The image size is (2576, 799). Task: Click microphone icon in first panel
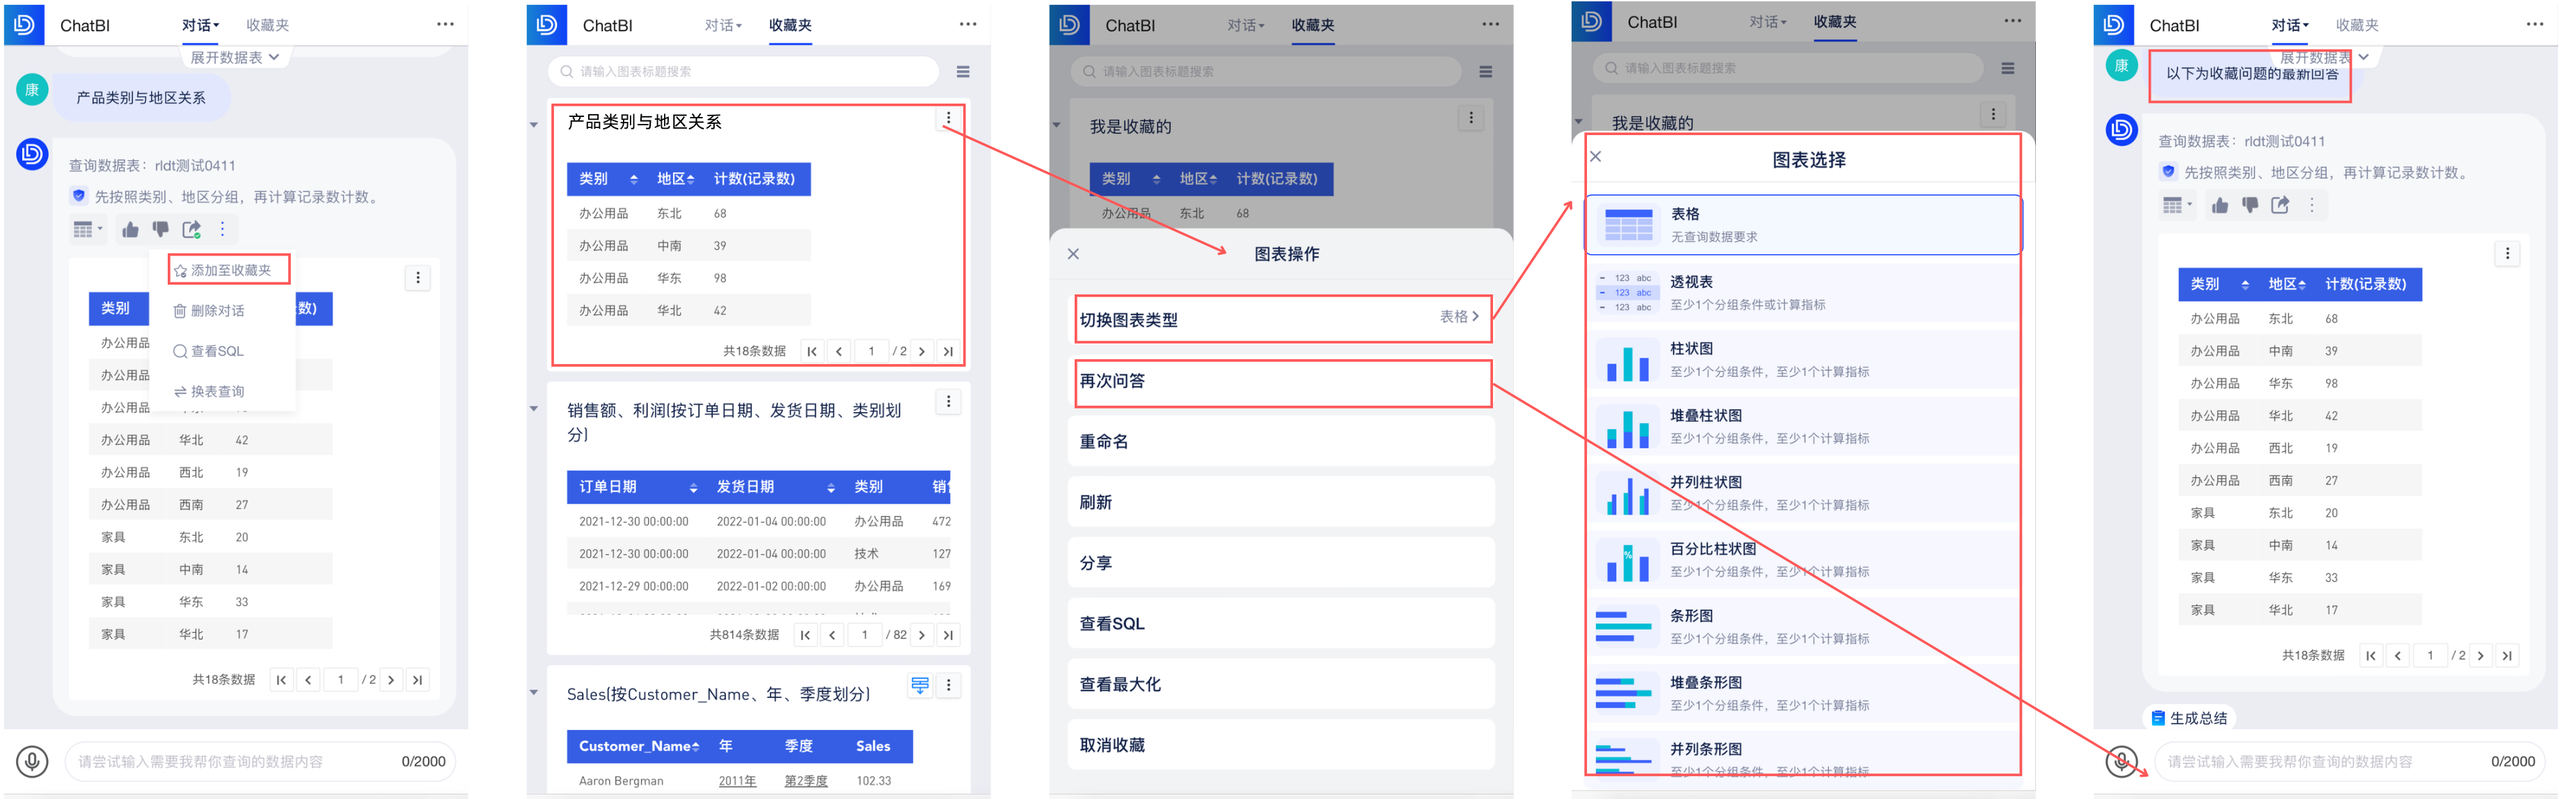pos(32,762)
